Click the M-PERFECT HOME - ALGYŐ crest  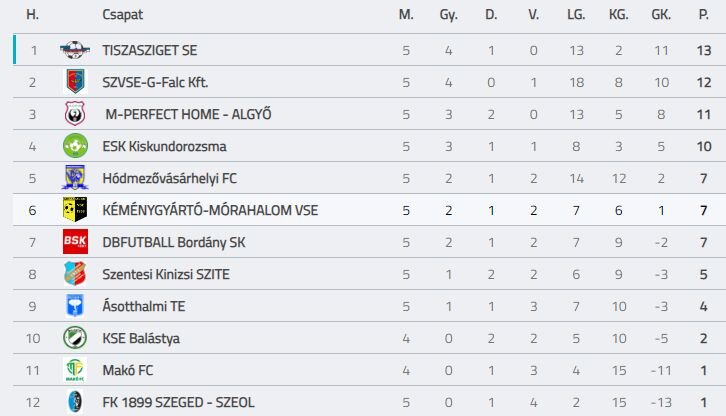75,114
